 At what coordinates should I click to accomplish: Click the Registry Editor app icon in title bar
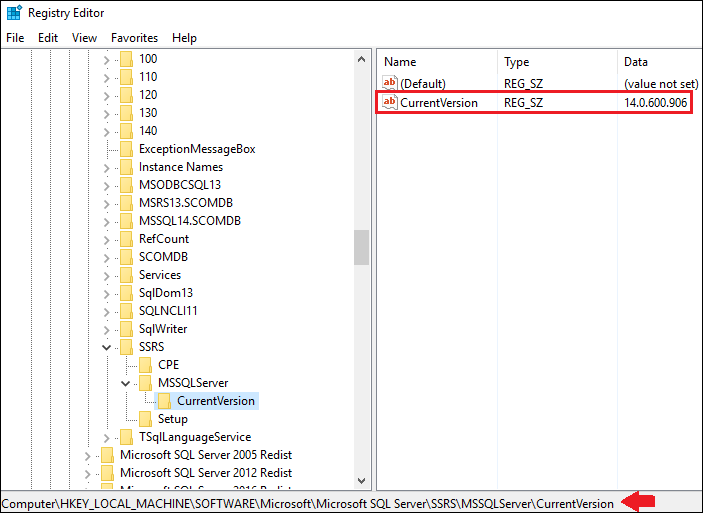point(14,13)
